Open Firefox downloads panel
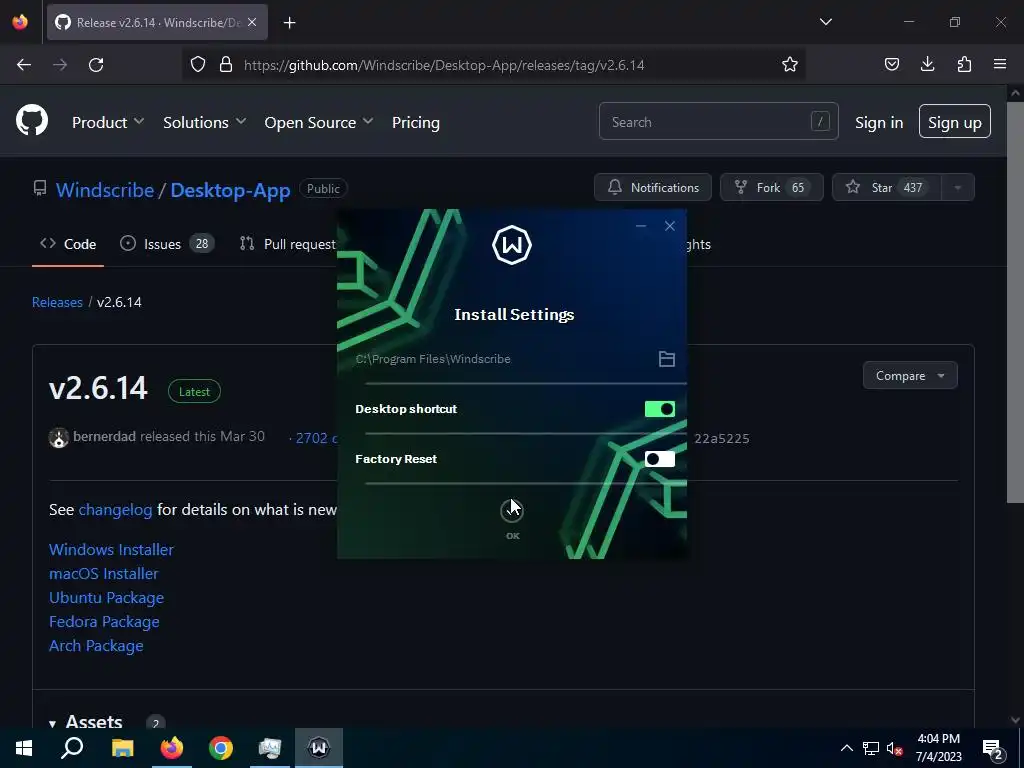The height and width of the screenshot is (768, 1024). coord(927,65)
